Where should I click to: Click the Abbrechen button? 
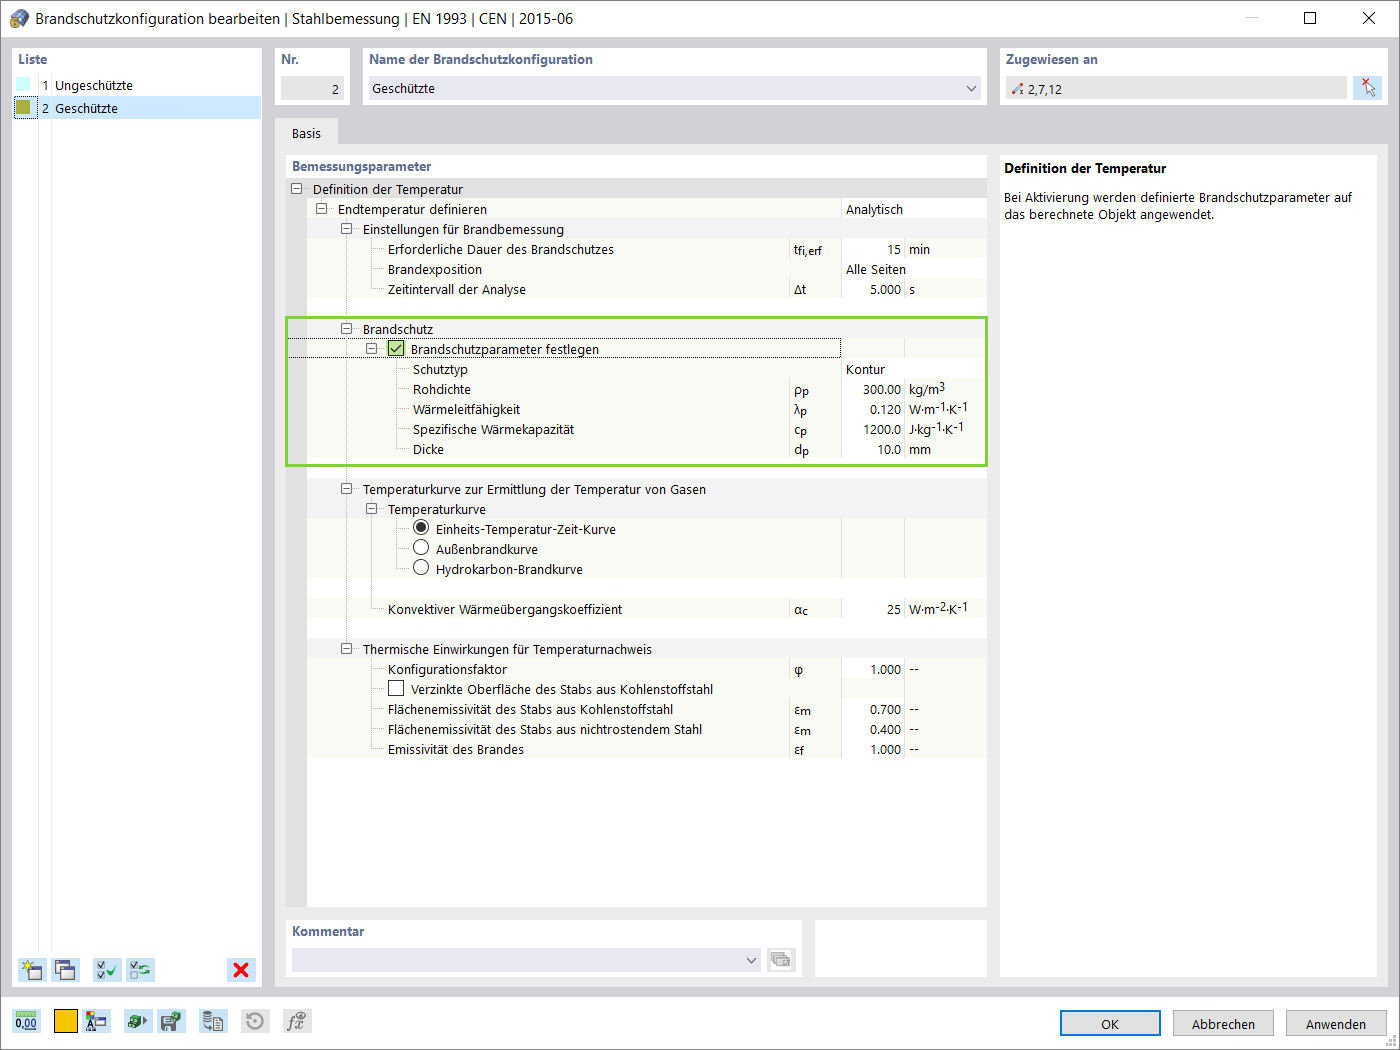pos(1223,1024)
